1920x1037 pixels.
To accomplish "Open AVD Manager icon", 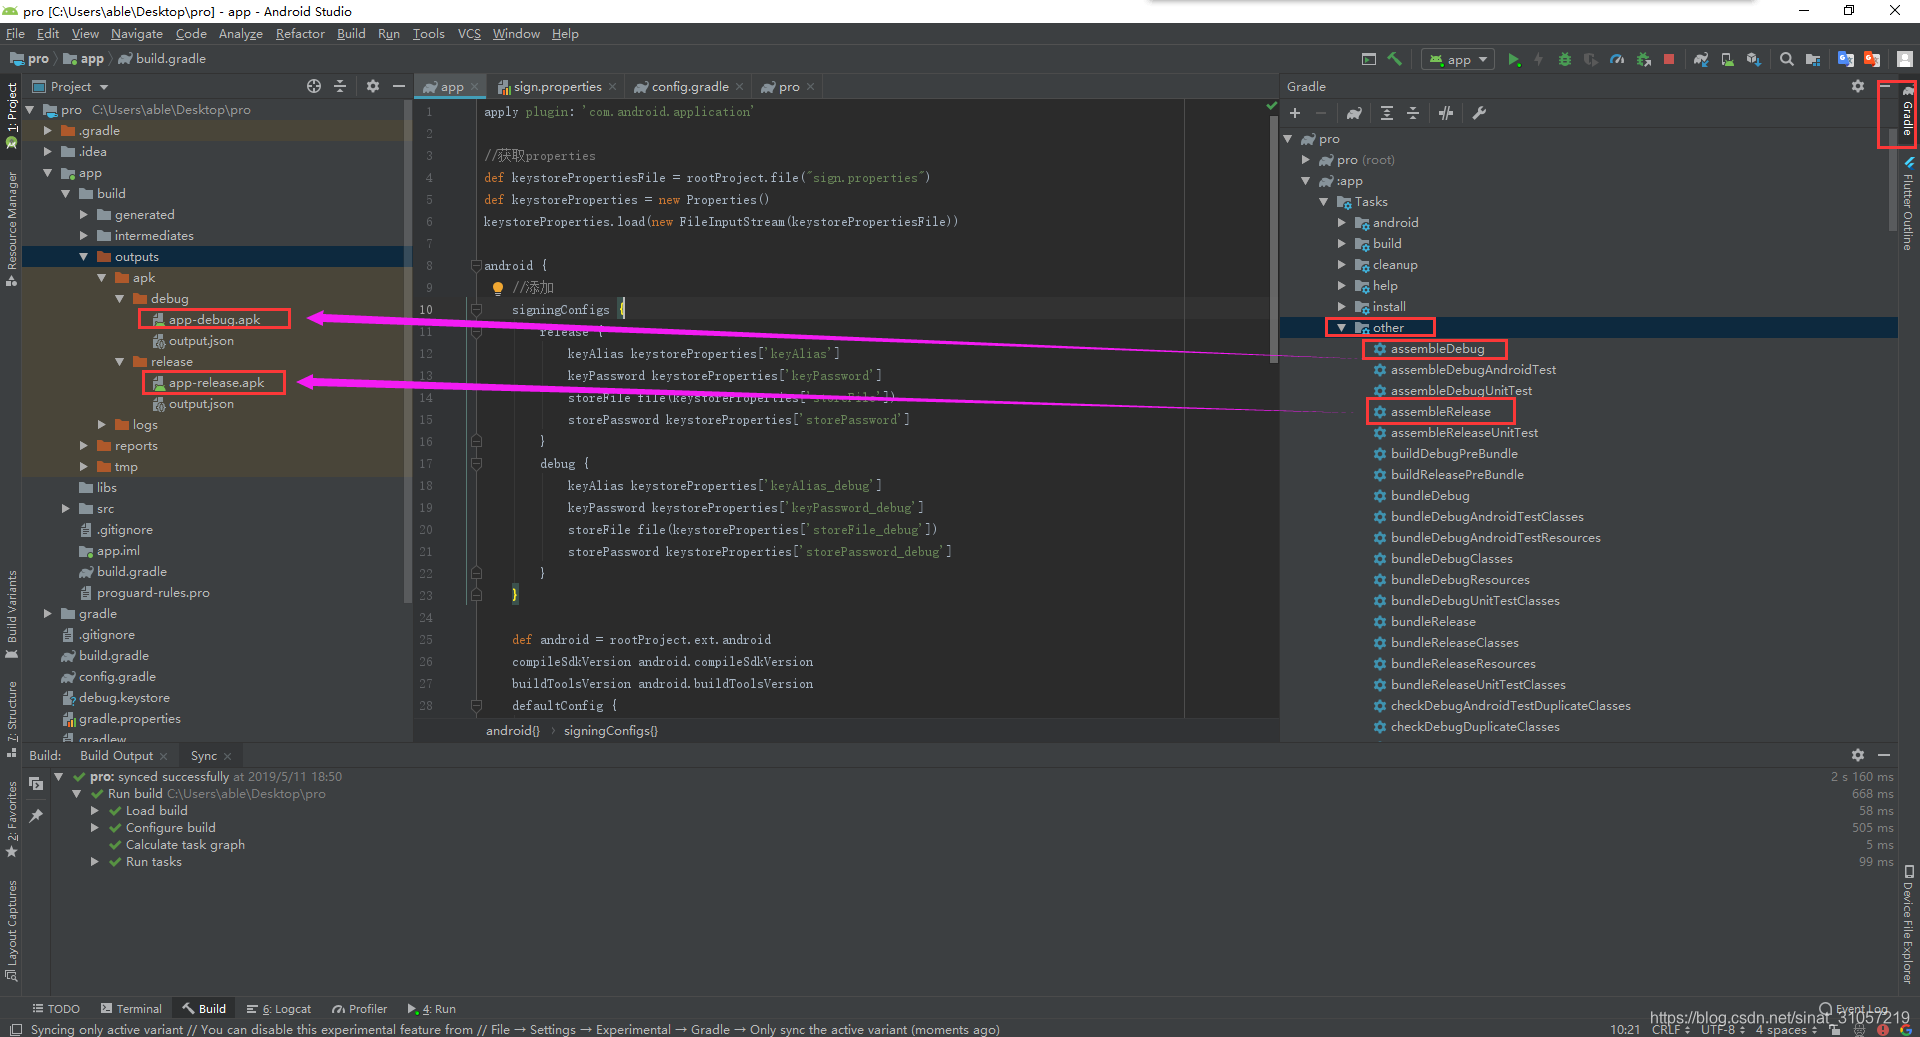I will [1727, 60].
